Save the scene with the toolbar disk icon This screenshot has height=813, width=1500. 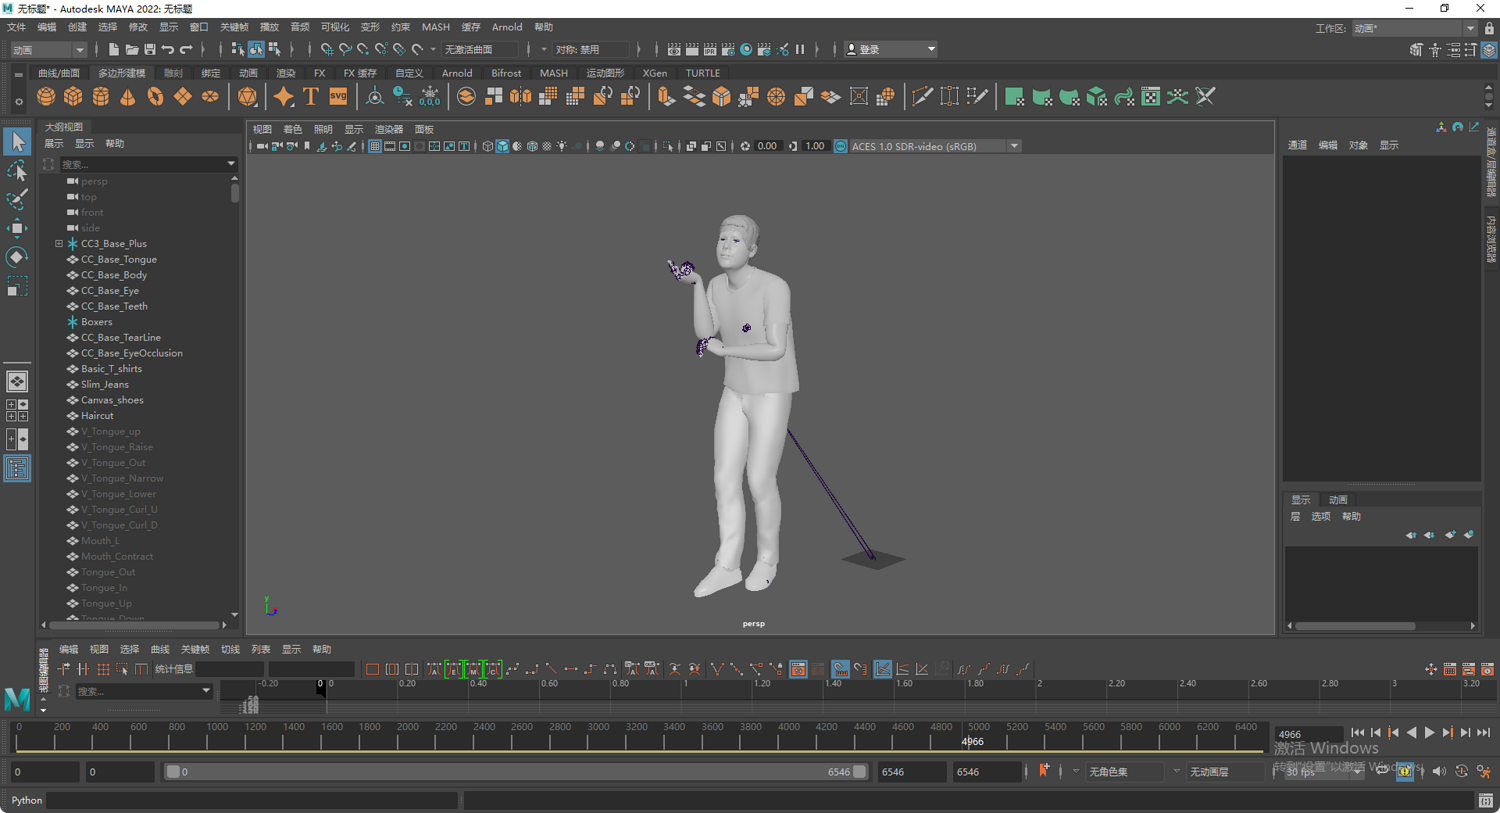(149, 49)
